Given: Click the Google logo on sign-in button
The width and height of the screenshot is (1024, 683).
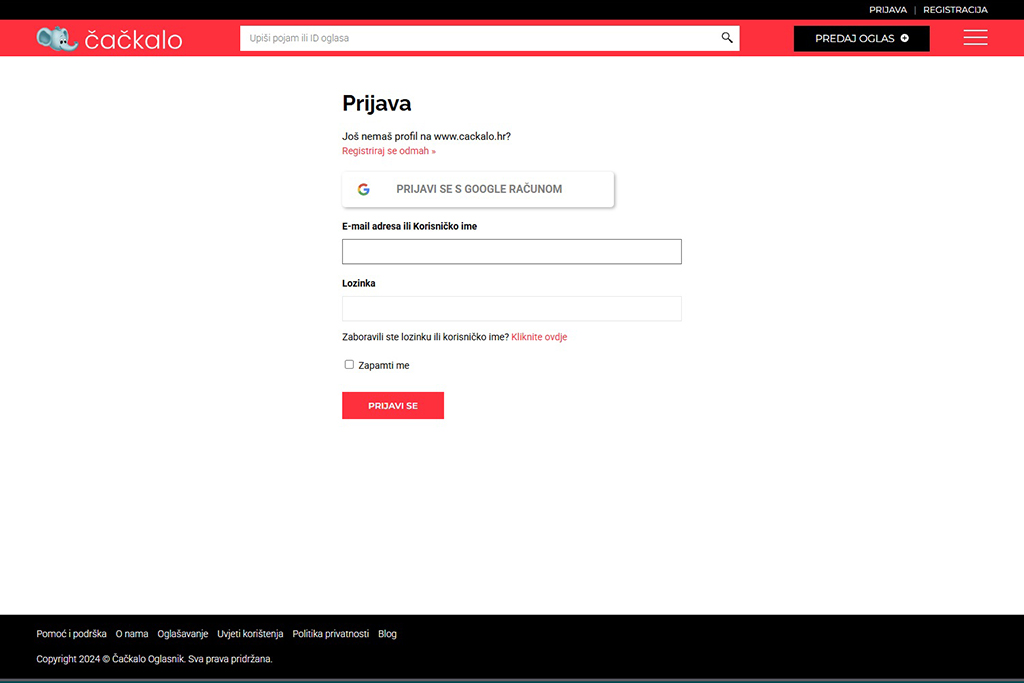Looking at the screenshot, I should pos(363,189).
